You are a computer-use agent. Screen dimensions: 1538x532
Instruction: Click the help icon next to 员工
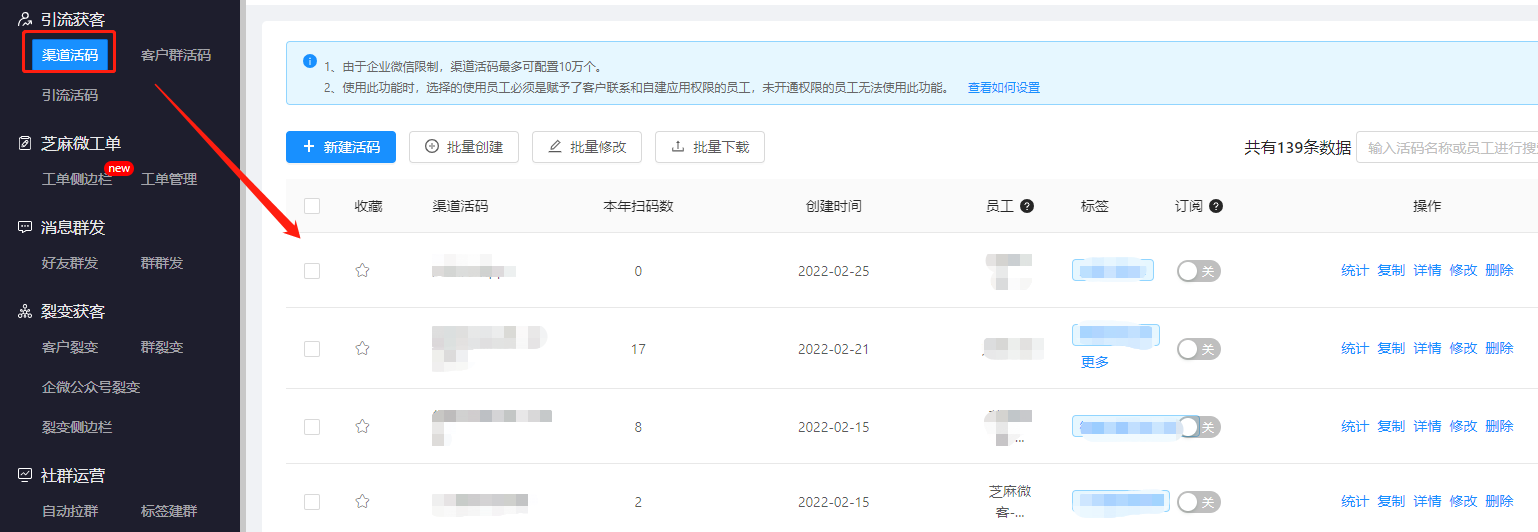pos(1027,206)
